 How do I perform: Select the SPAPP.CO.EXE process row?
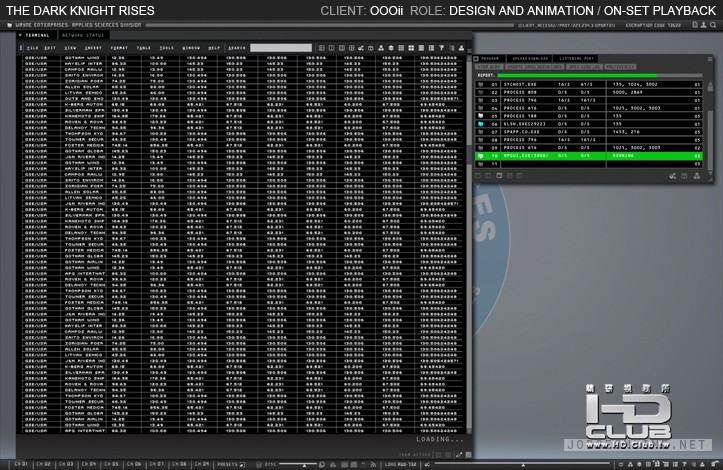(x=589, y=132)
